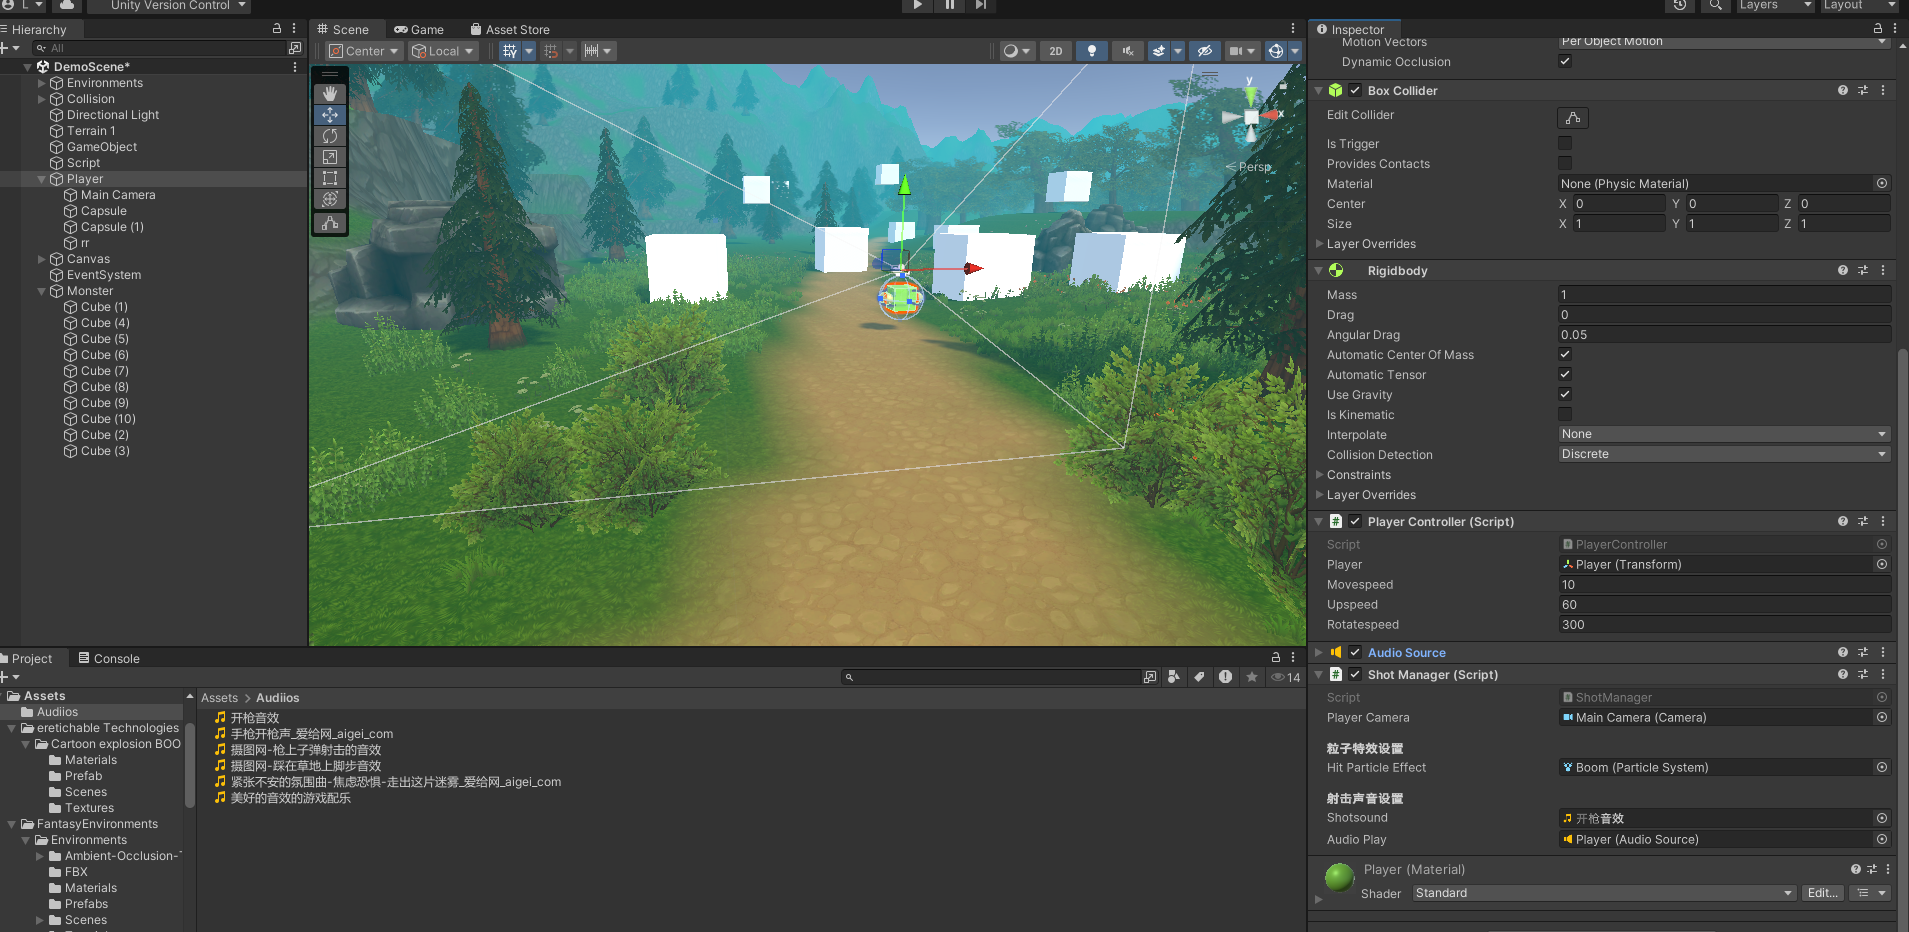Open object picker for Hit Particle Effect
The height and width of the screenshot is (932, 1909).
(1882, 768)
